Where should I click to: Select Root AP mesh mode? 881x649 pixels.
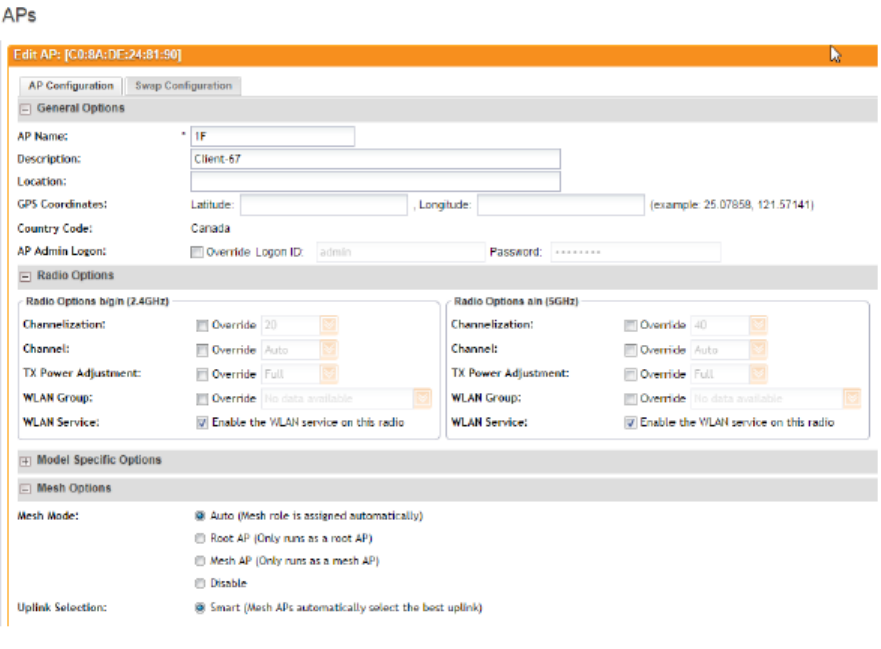tap(199, 538)
